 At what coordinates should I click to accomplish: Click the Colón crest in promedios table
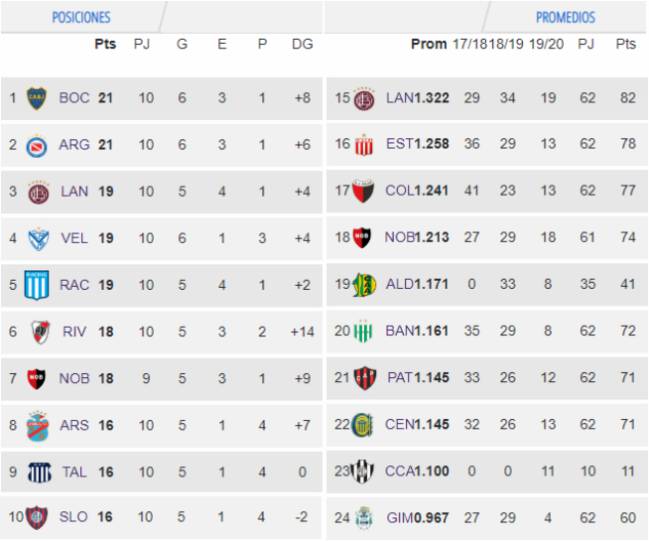(363, 191)
